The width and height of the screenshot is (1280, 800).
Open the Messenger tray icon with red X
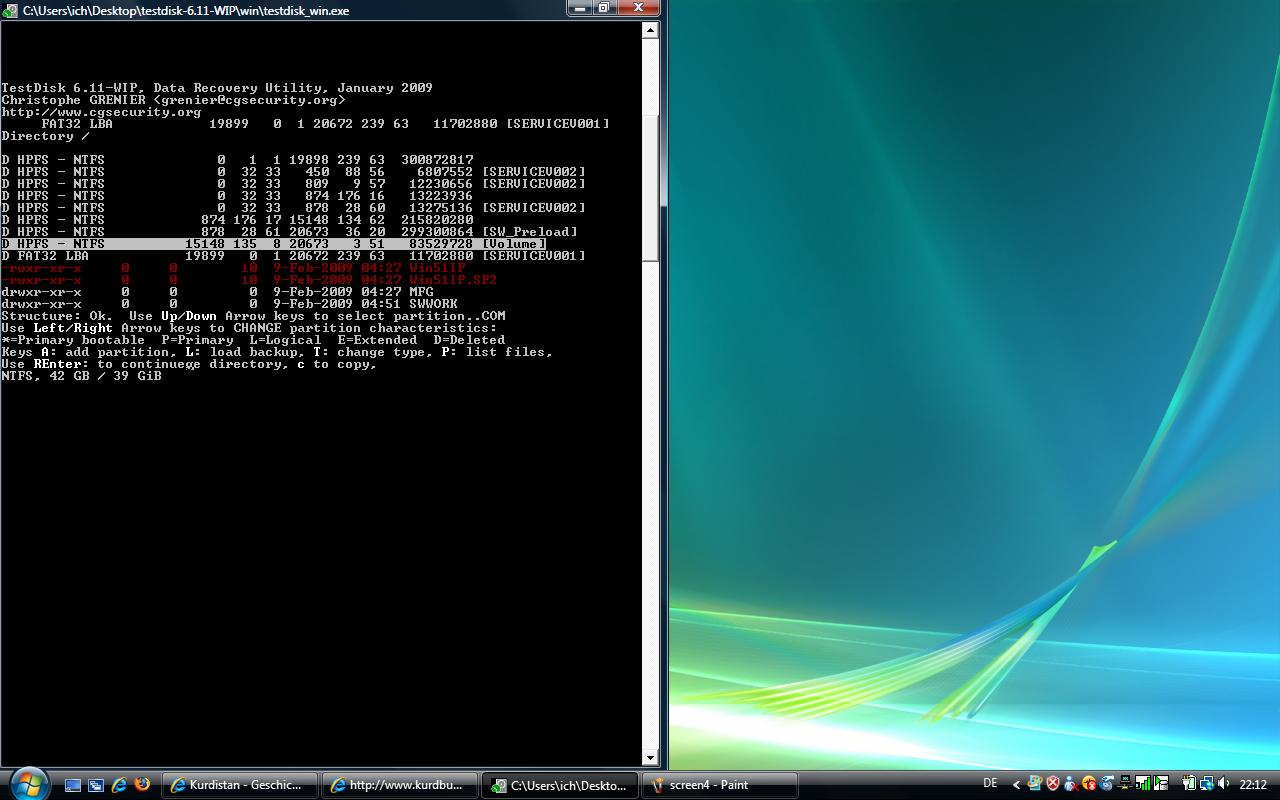point(1071,783)
